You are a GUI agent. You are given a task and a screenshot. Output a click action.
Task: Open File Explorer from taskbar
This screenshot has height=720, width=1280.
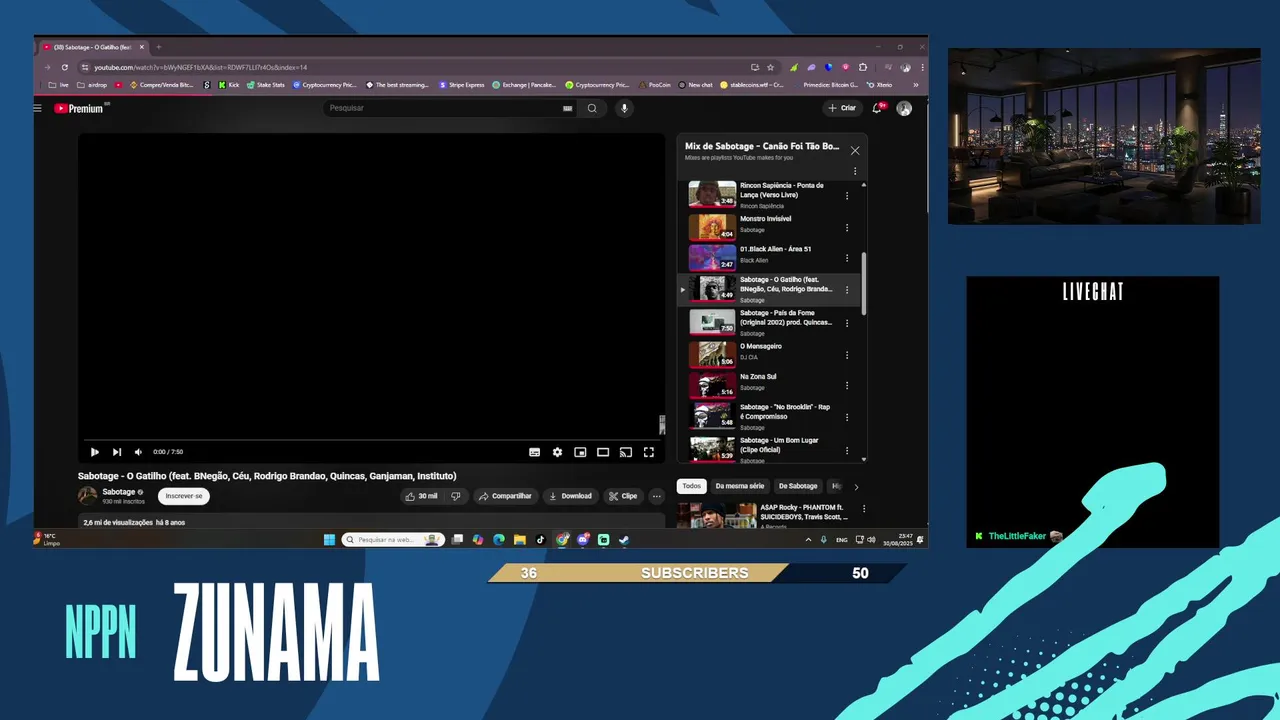(520, 540)
